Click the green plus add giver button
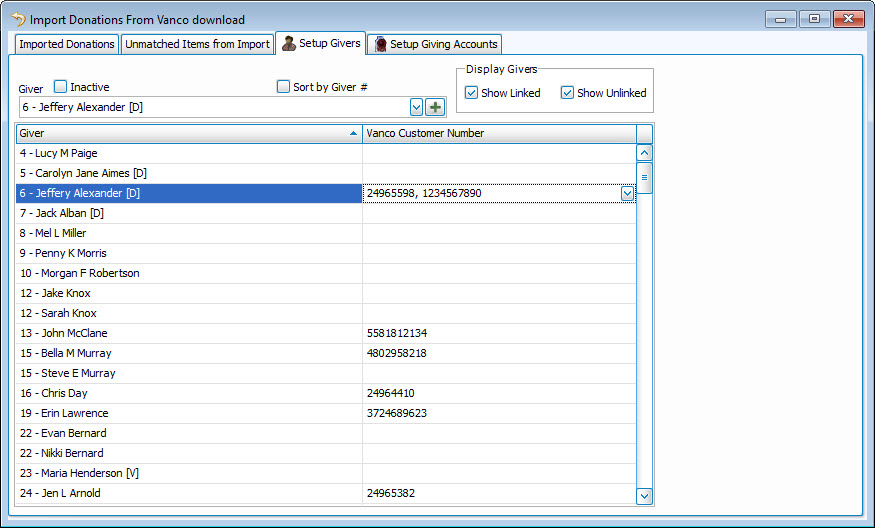 pos(435,107)
